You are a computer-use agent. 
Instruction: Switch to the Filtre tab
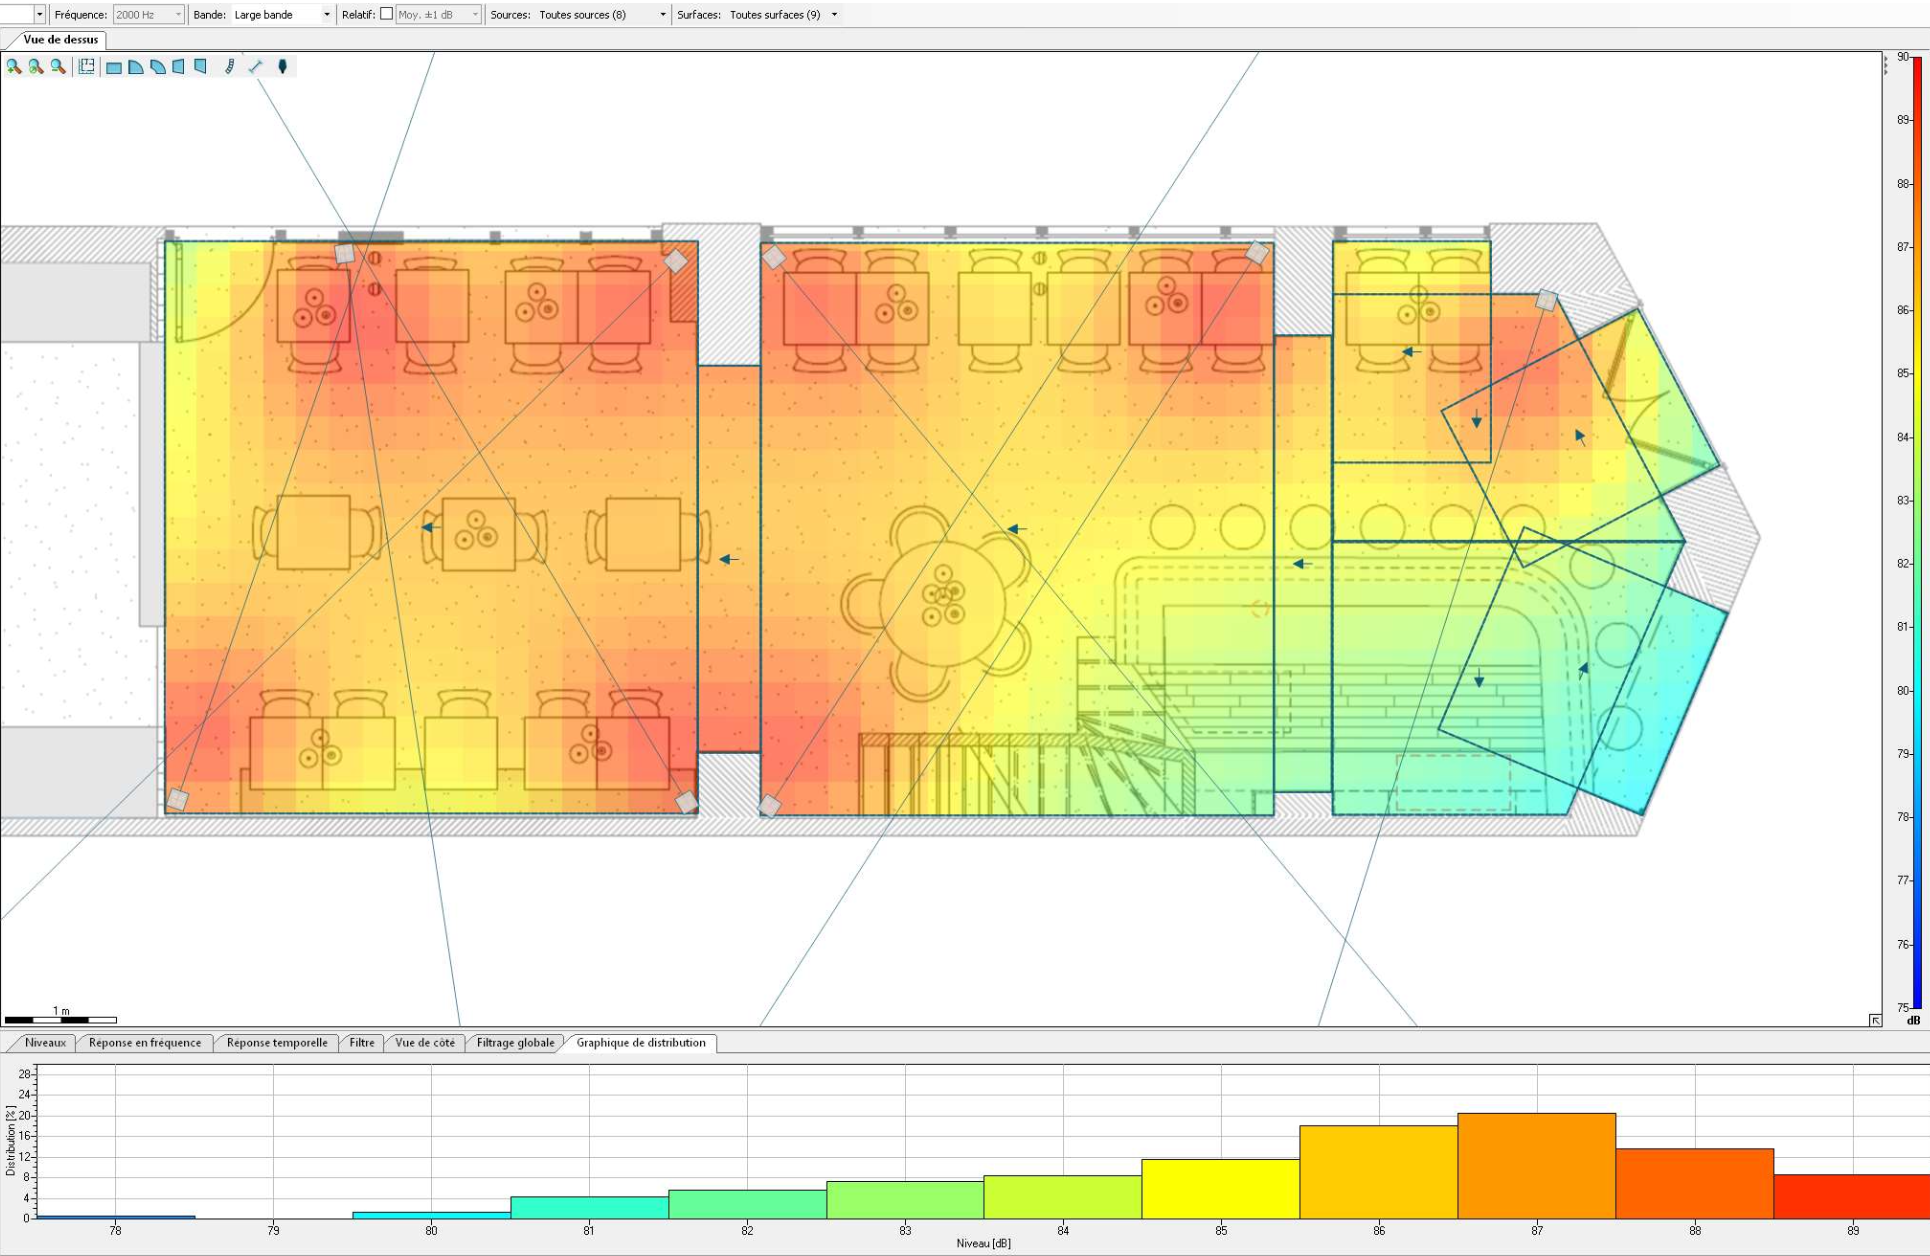[362, 1043]
